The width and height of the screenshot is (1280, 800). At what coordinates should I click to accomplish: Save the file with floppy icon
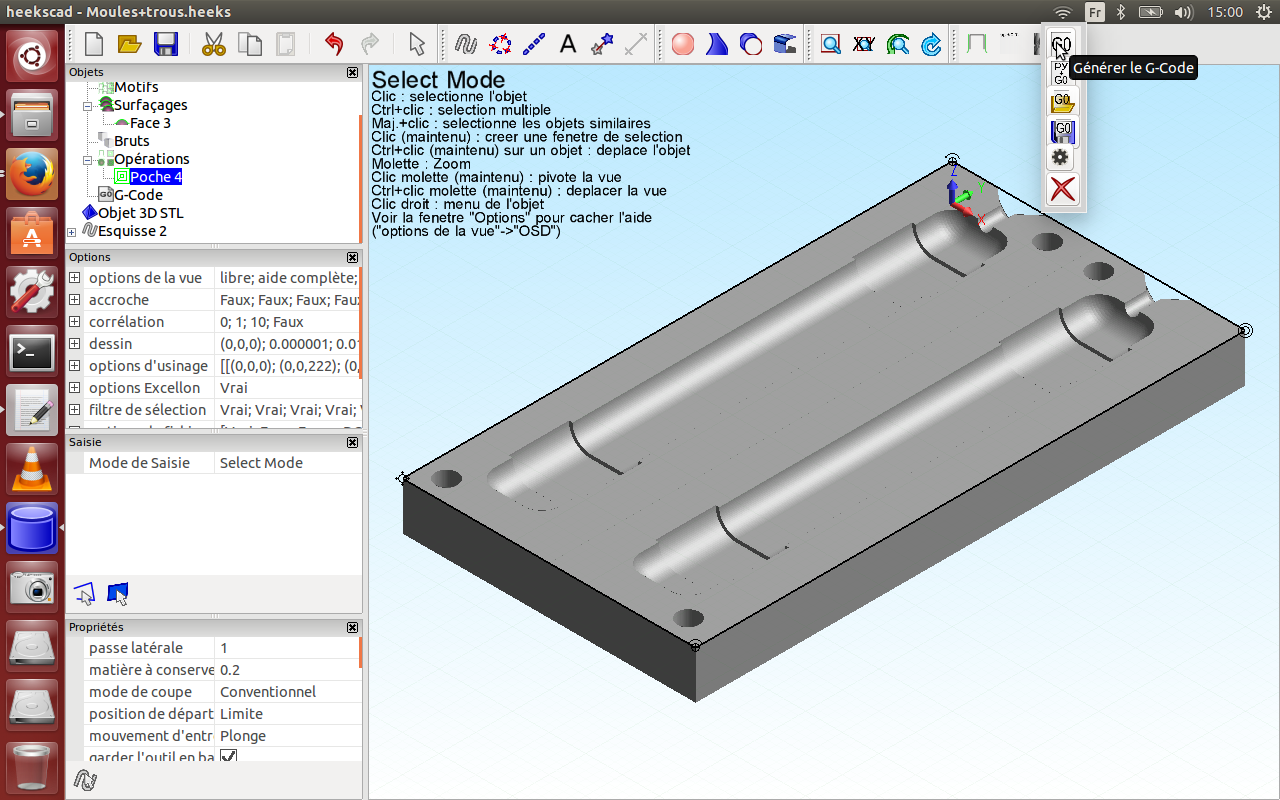click(165, 44)
